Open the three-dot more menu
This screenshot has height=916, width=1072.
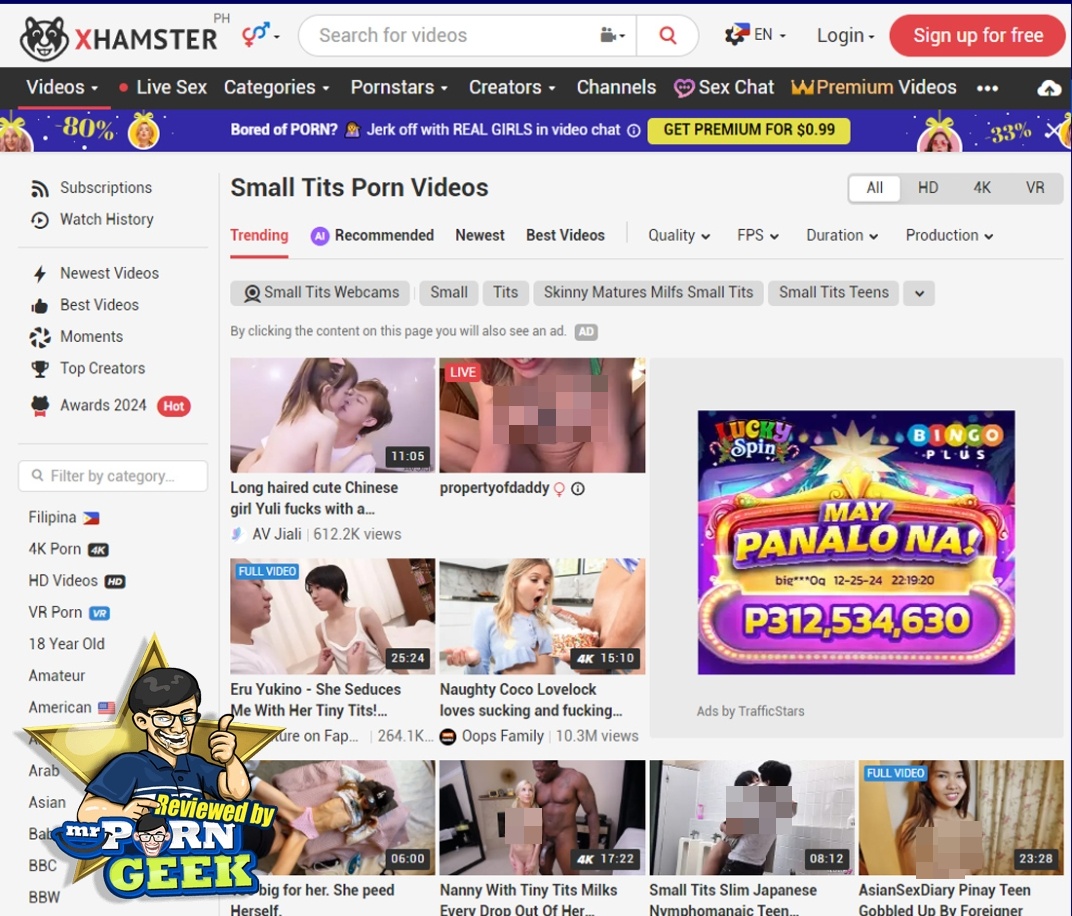987,88
